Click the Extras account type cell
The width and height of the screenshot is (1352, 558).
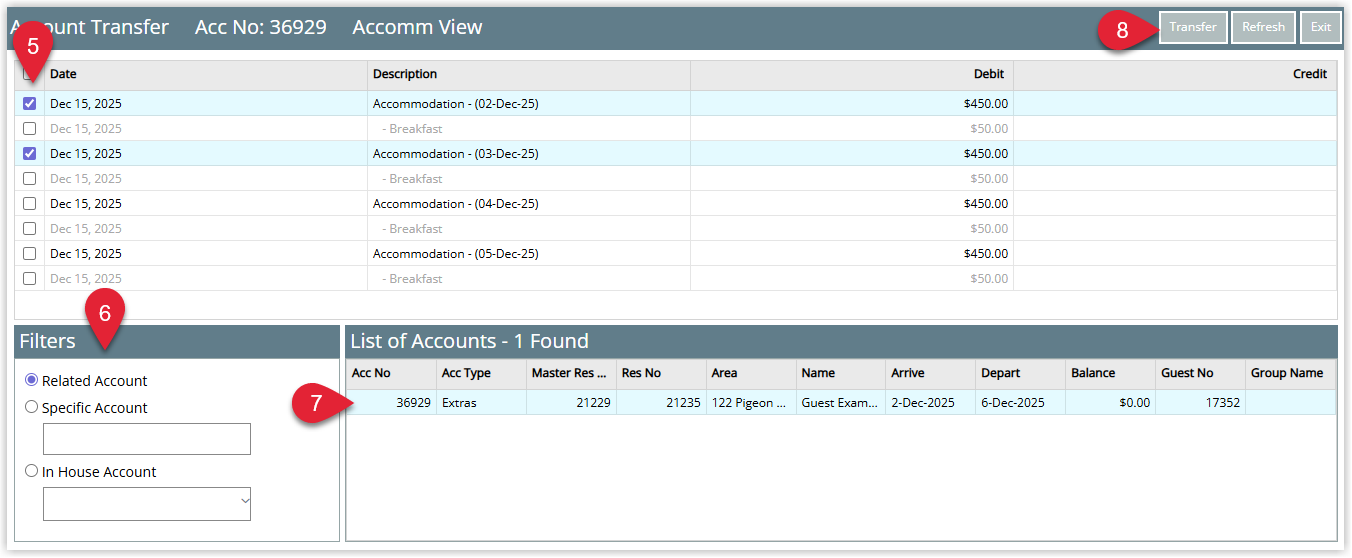[x=481, y=402]
